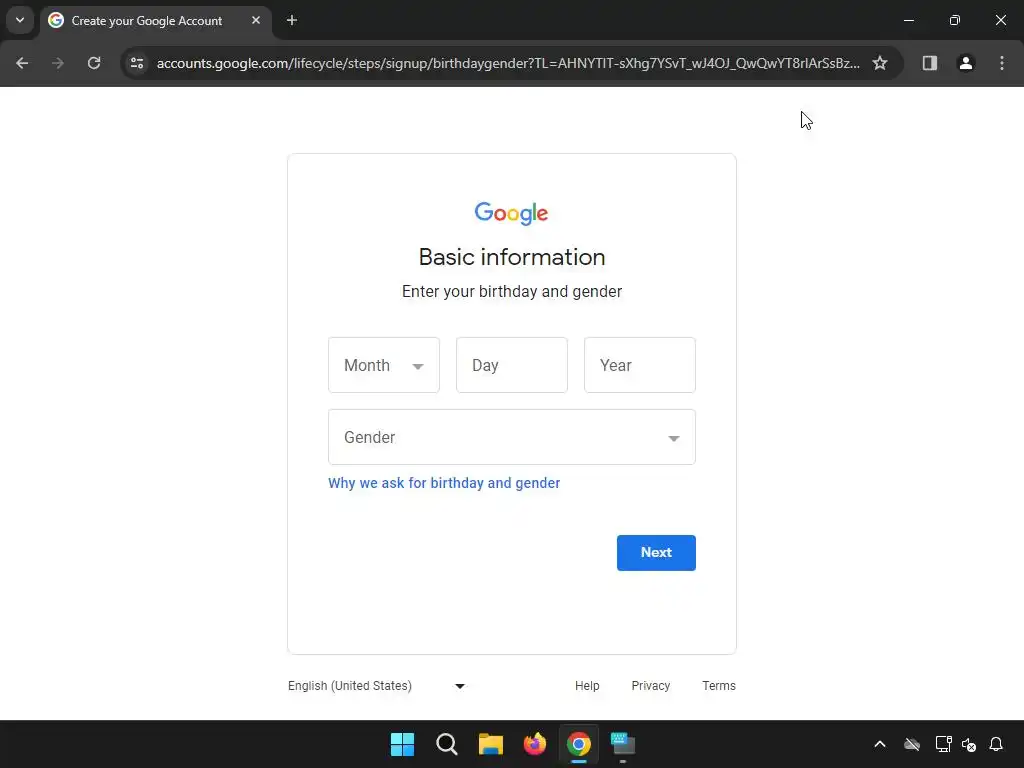
Task: Close the Create your Google Account tab
Action: click(x=256, y=20)
